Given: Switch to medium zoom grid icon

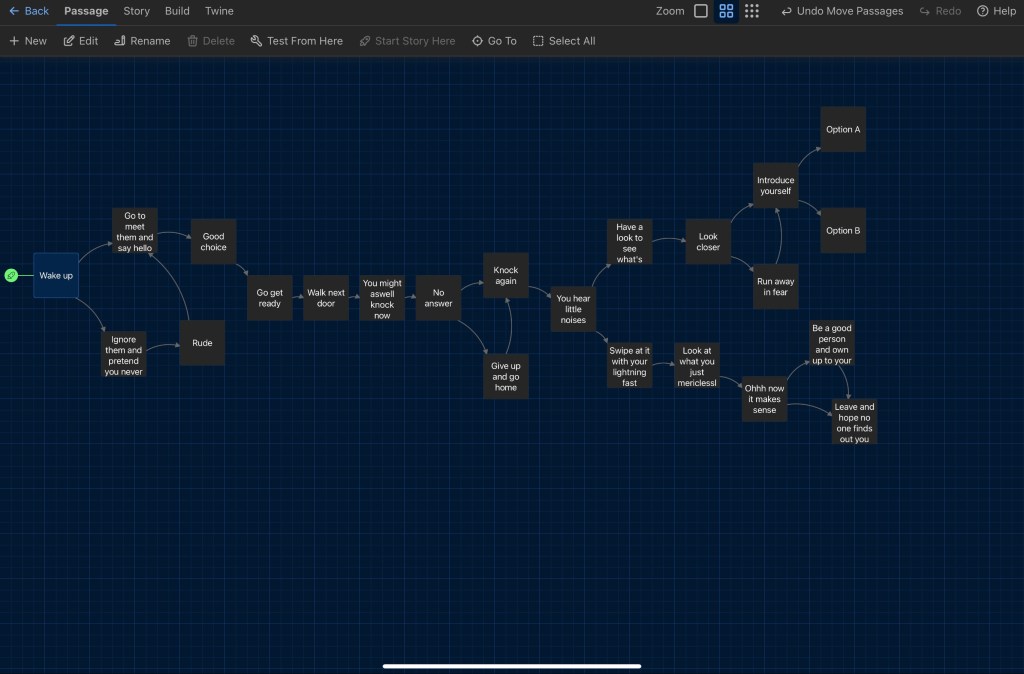Looking at the screenshot, I should pyautogui.click(x=726, y=11).
